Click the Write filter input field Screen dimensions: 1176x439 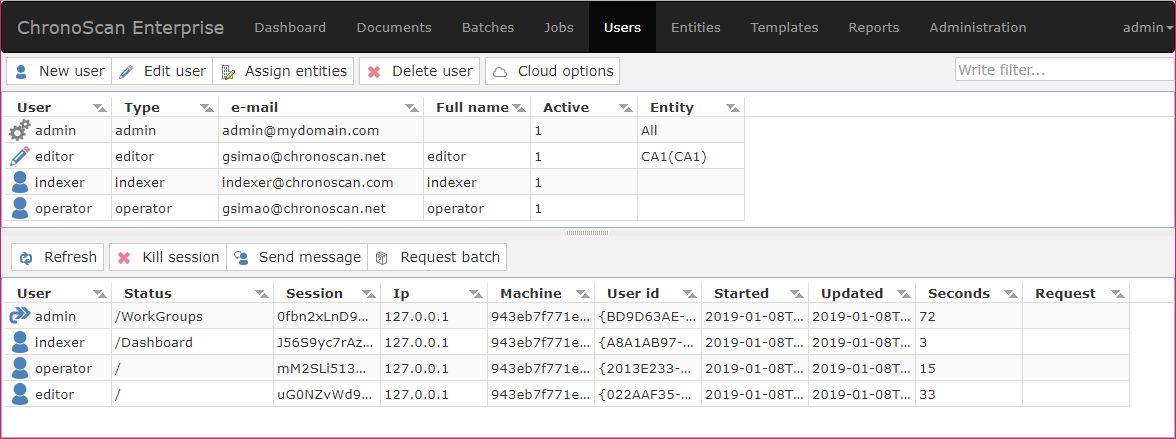(x=1064, y=71)
